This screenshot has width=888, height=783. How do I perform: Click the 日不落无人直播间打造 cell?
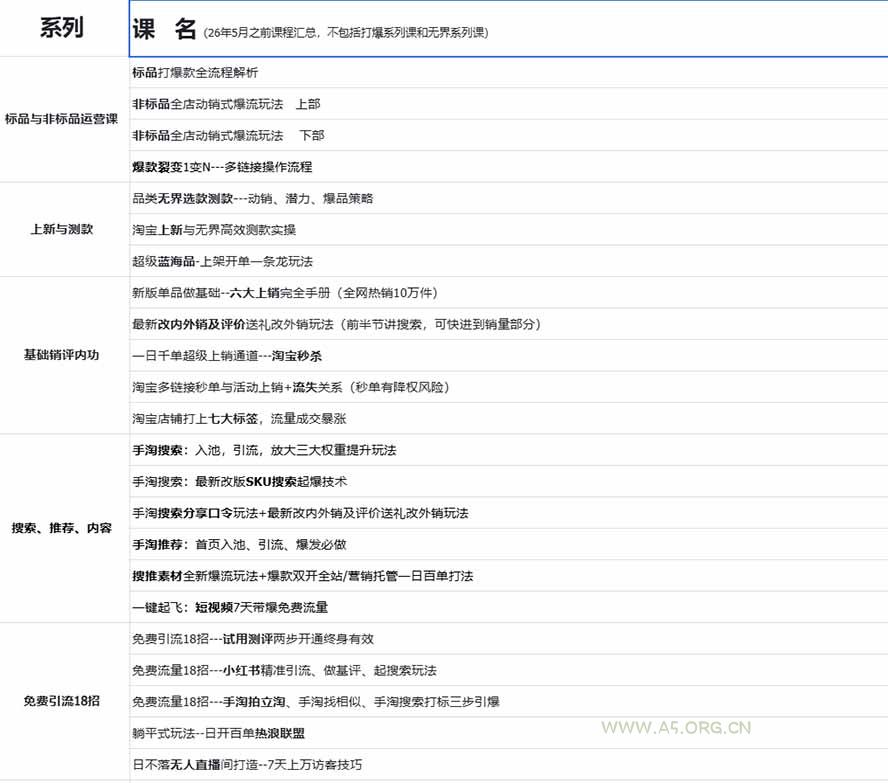tap(509, 765)
